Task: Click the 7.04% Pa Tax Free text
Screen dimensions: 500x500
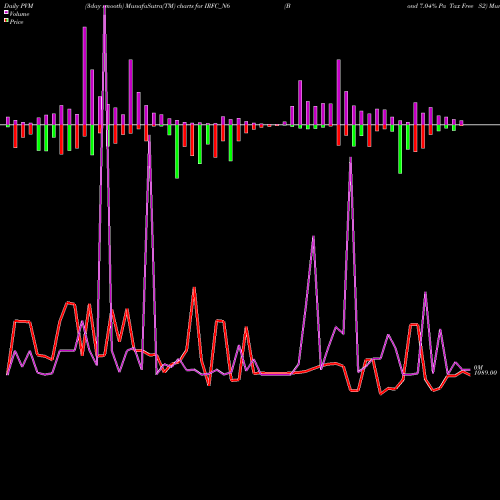Action: tap(447, 6)
